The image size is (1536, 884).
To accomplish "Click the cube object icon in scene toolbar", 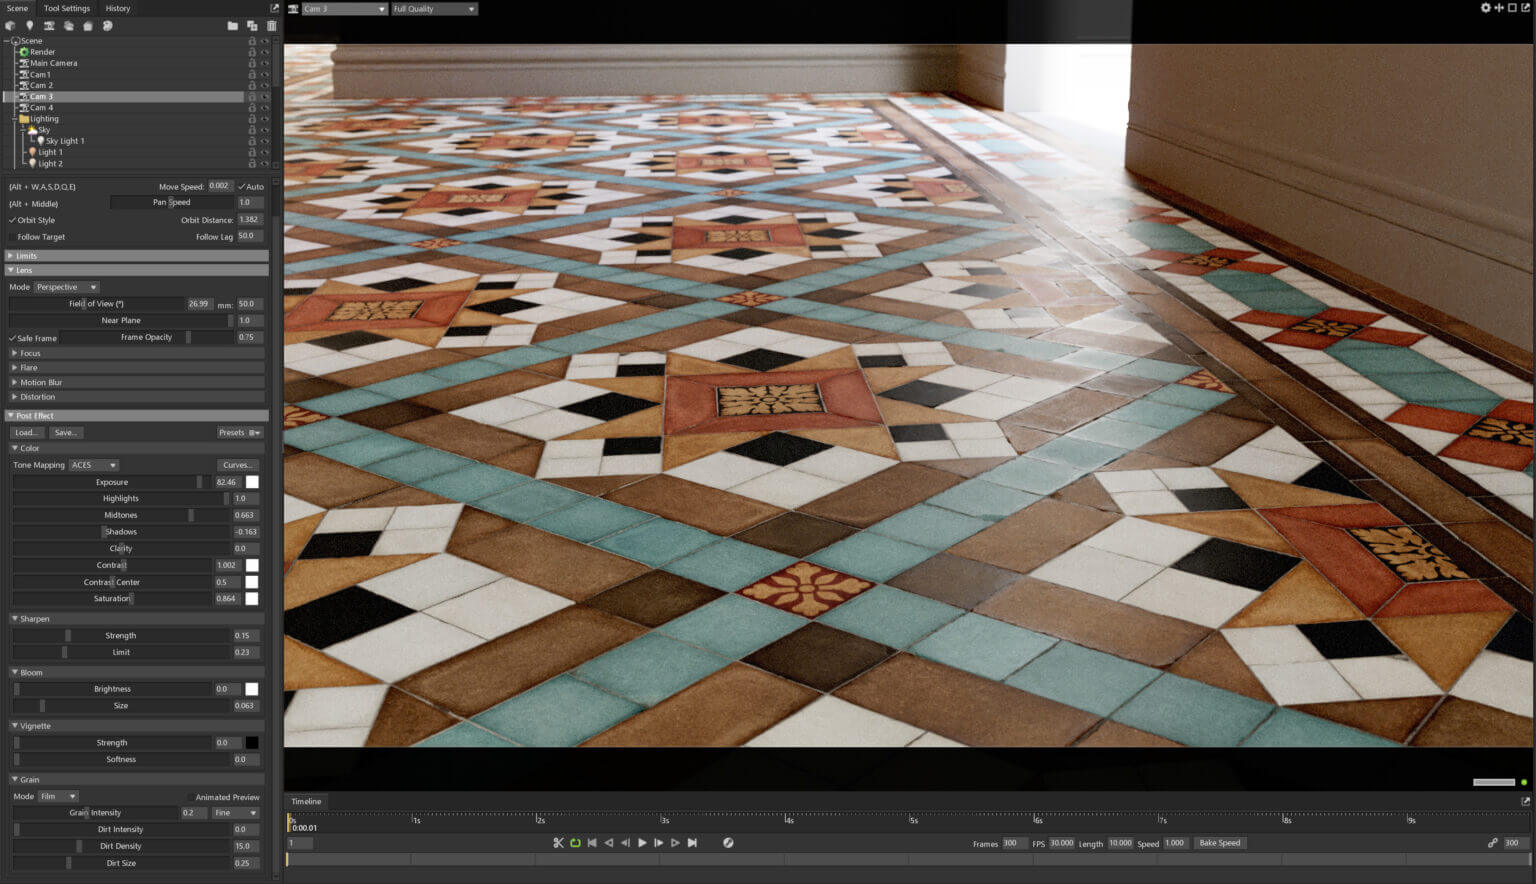I will [x=10, y=26].
